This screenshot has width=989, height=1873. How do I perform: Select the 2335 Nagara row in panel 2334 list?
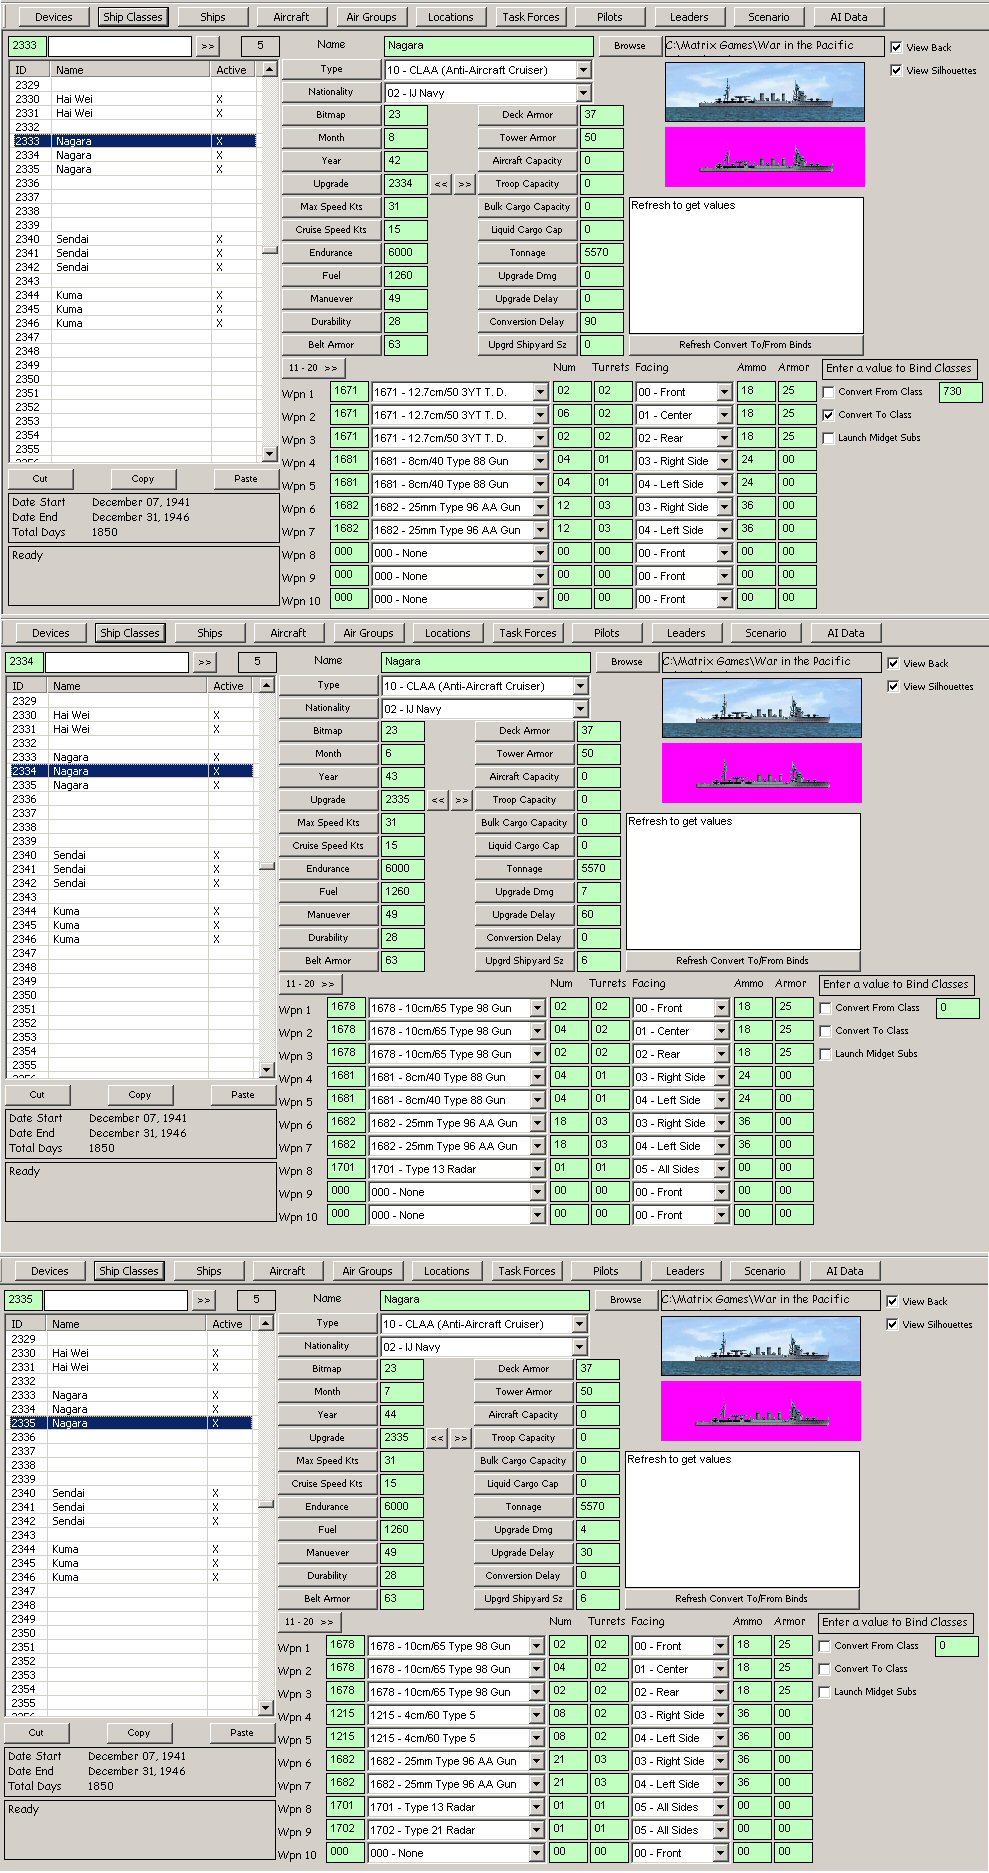click(131, 786)
